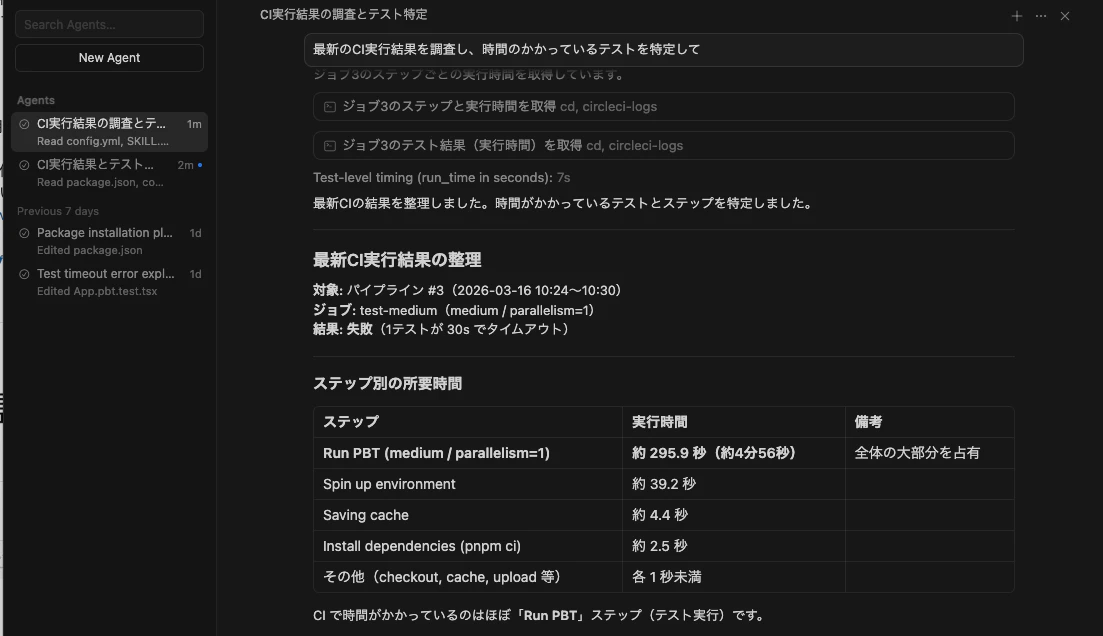Click the subtitle Read config.yml, SKILL....

[103, 141]
